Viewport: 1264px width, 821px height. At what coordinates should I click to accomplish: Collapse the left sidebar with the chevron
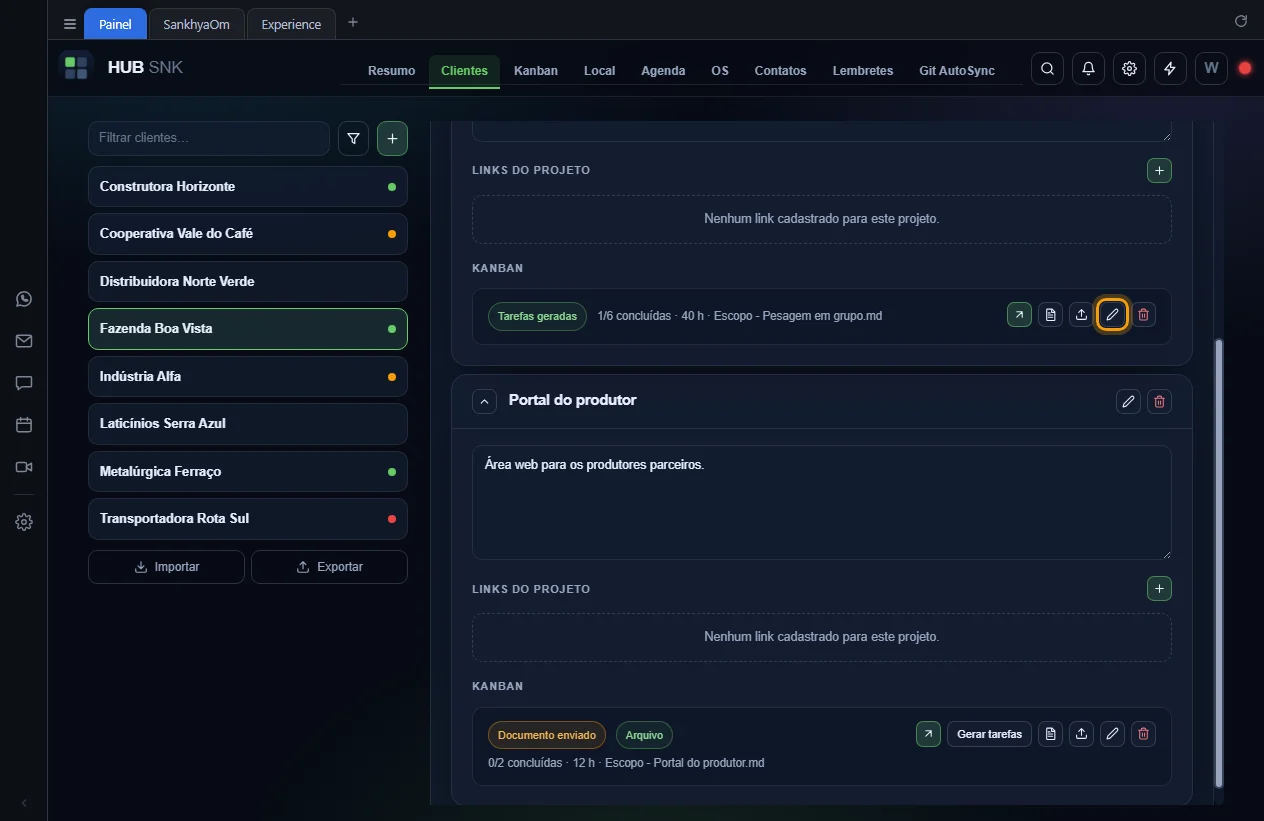[24, 803]
